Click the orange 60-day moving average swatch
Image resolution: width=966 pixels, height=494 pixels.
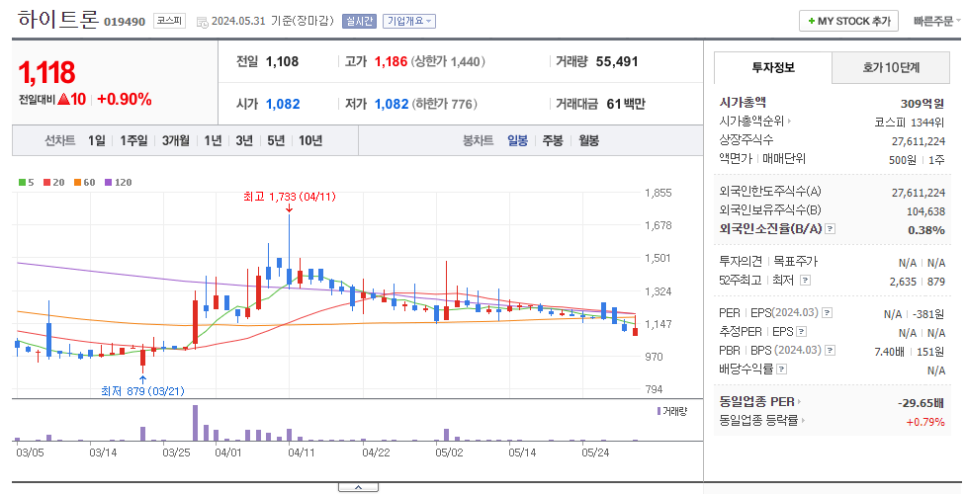[x=78, y=182]
